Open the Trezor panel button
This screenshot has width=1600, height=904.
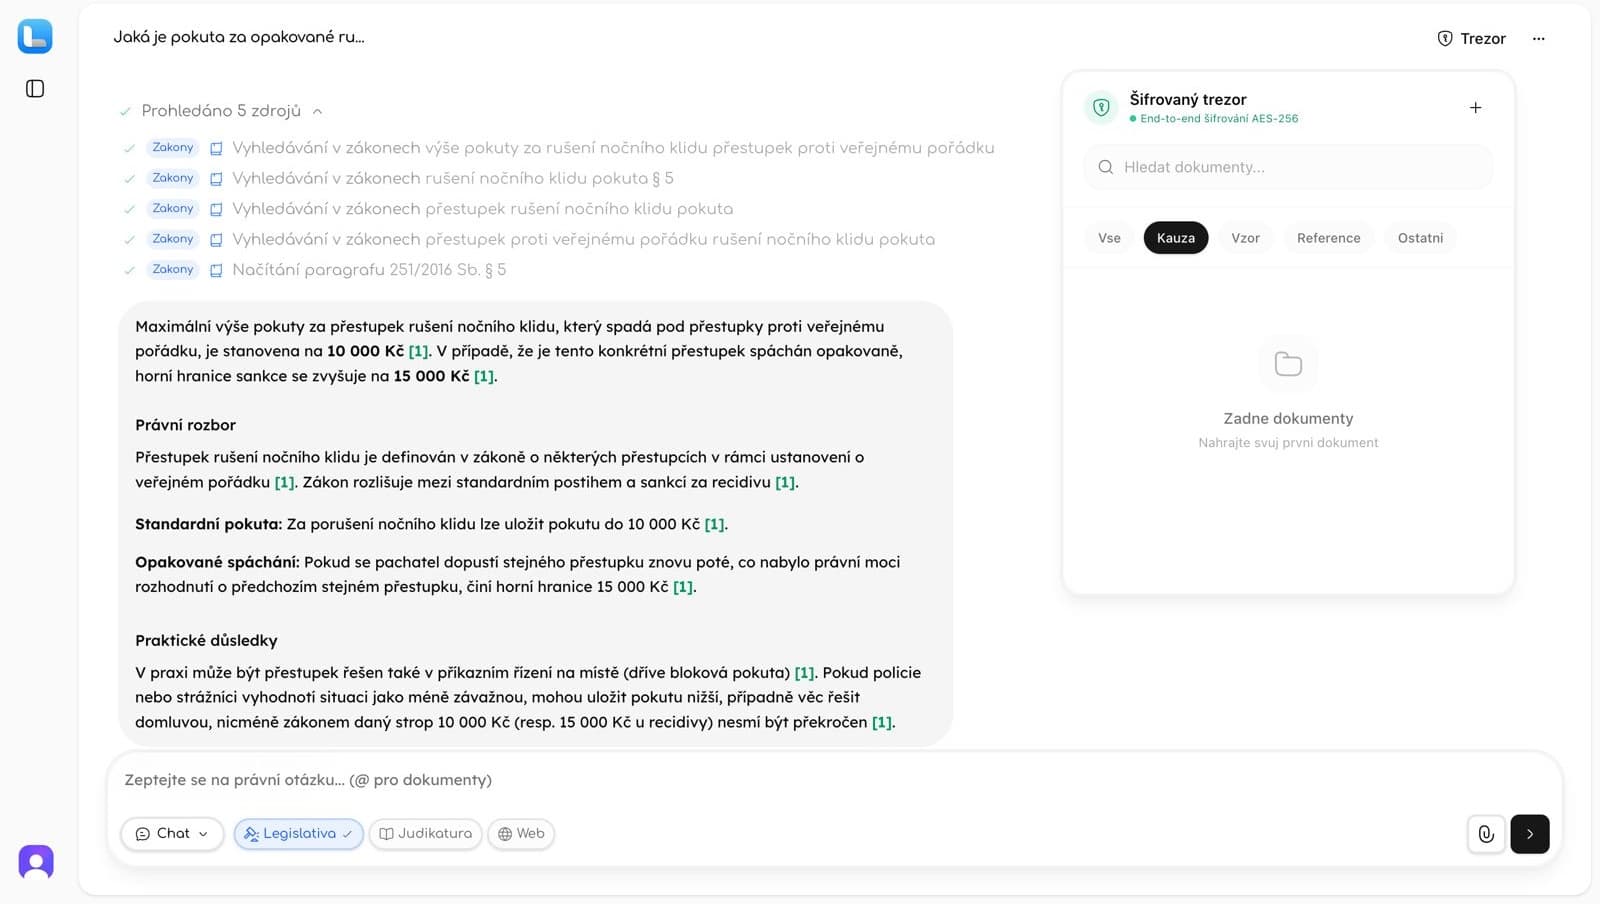1471,38
